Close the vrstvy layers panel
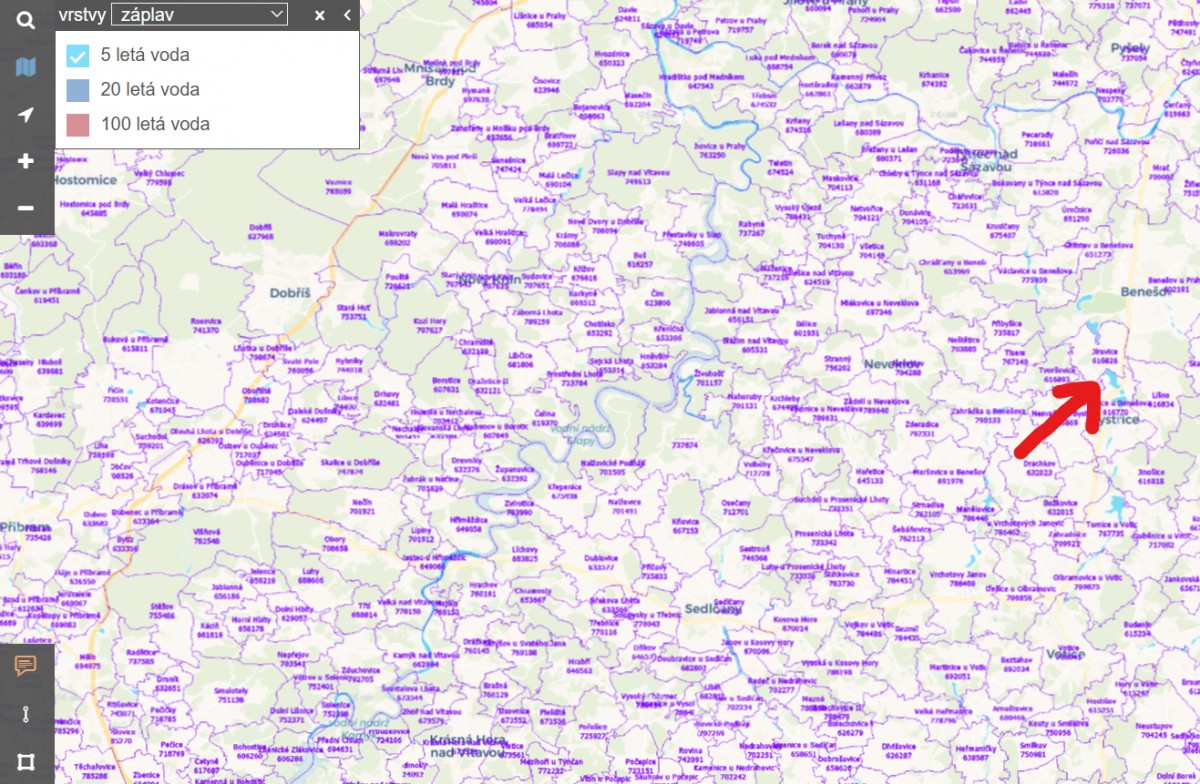 point(320,15)
